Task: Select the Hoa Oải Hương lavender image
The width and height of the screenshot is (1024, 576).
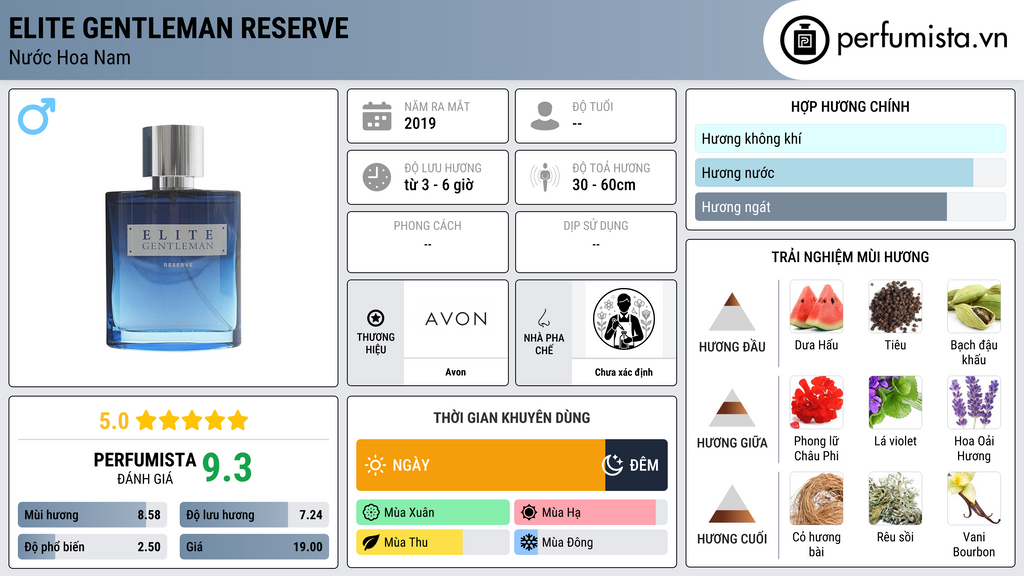Action: coord(974,402)
